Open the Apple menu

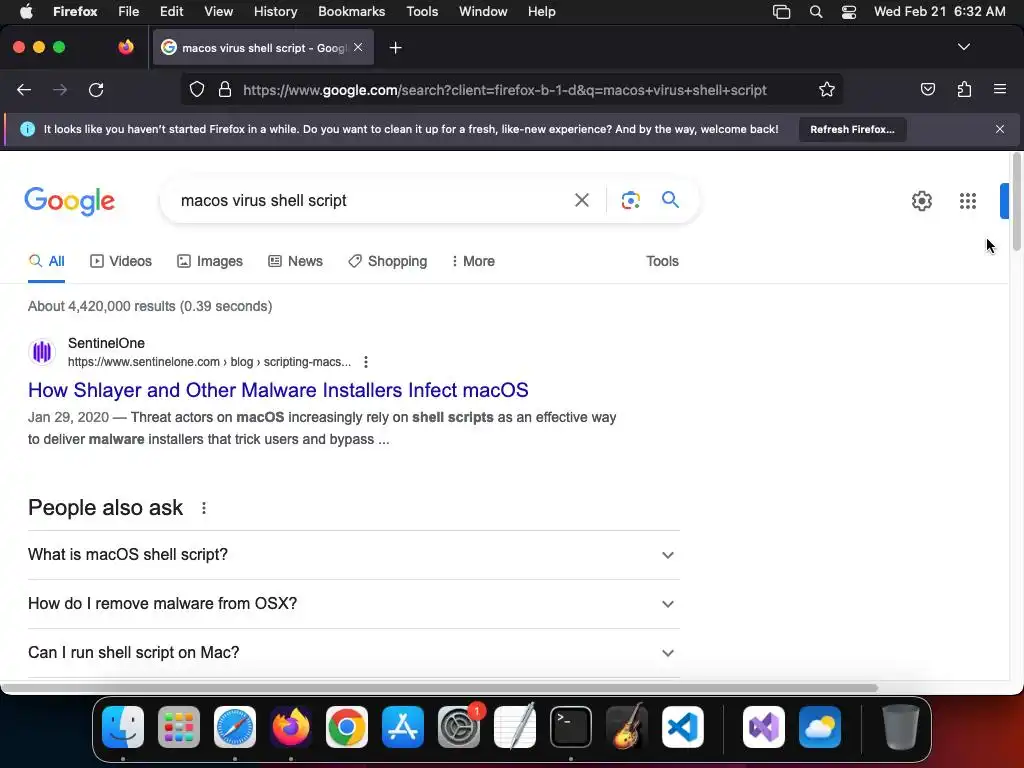(26, 12)
